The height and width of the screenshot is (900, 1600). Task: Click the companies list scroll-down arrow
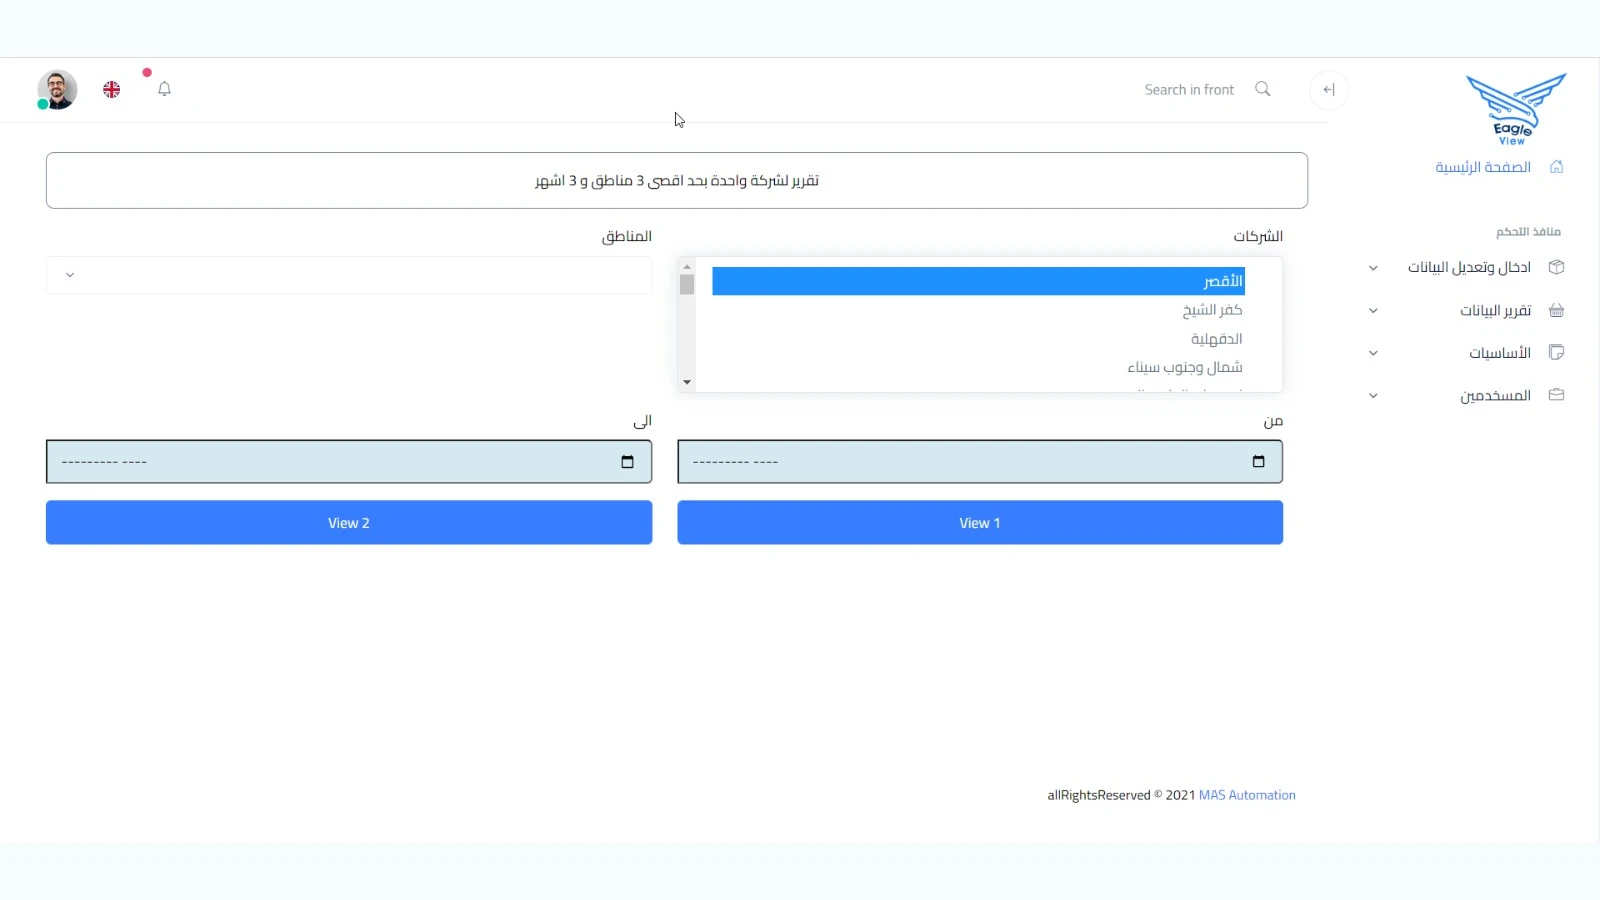[x=687, y=382]
